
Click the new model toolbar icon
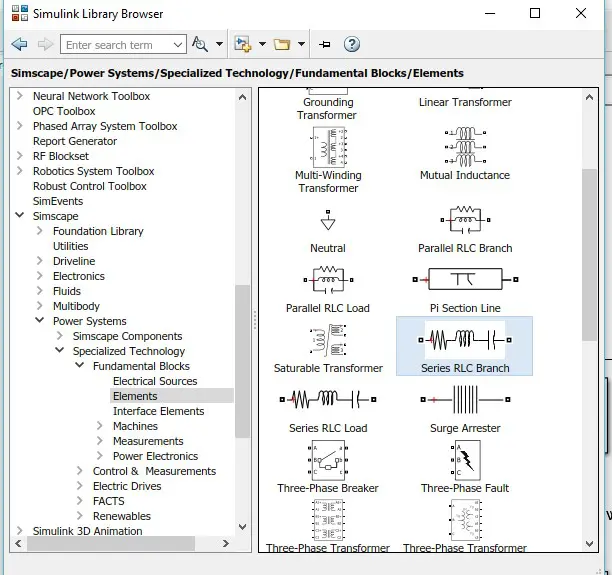tap(242, 45)
